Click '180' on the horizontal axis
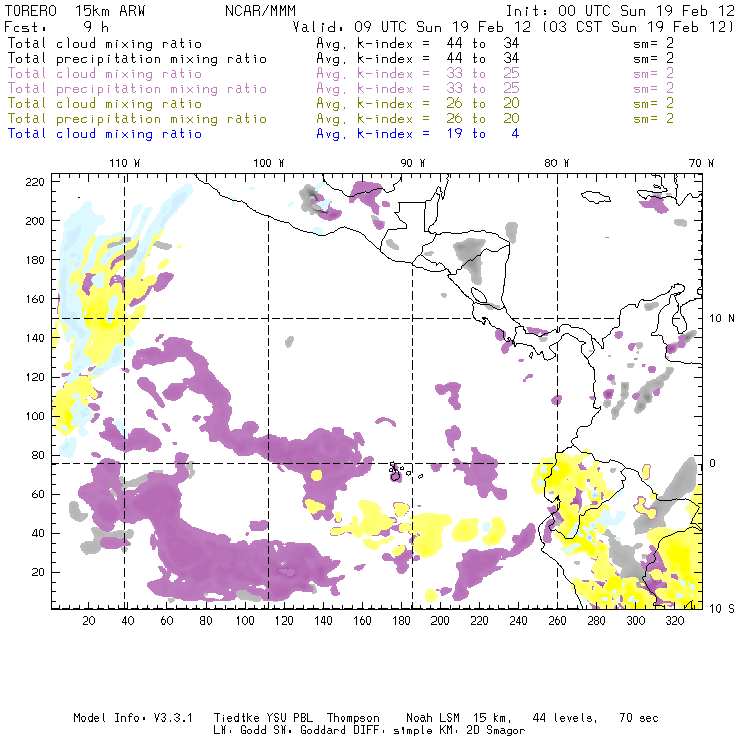740x740 pixels. [x=401, y=620]
